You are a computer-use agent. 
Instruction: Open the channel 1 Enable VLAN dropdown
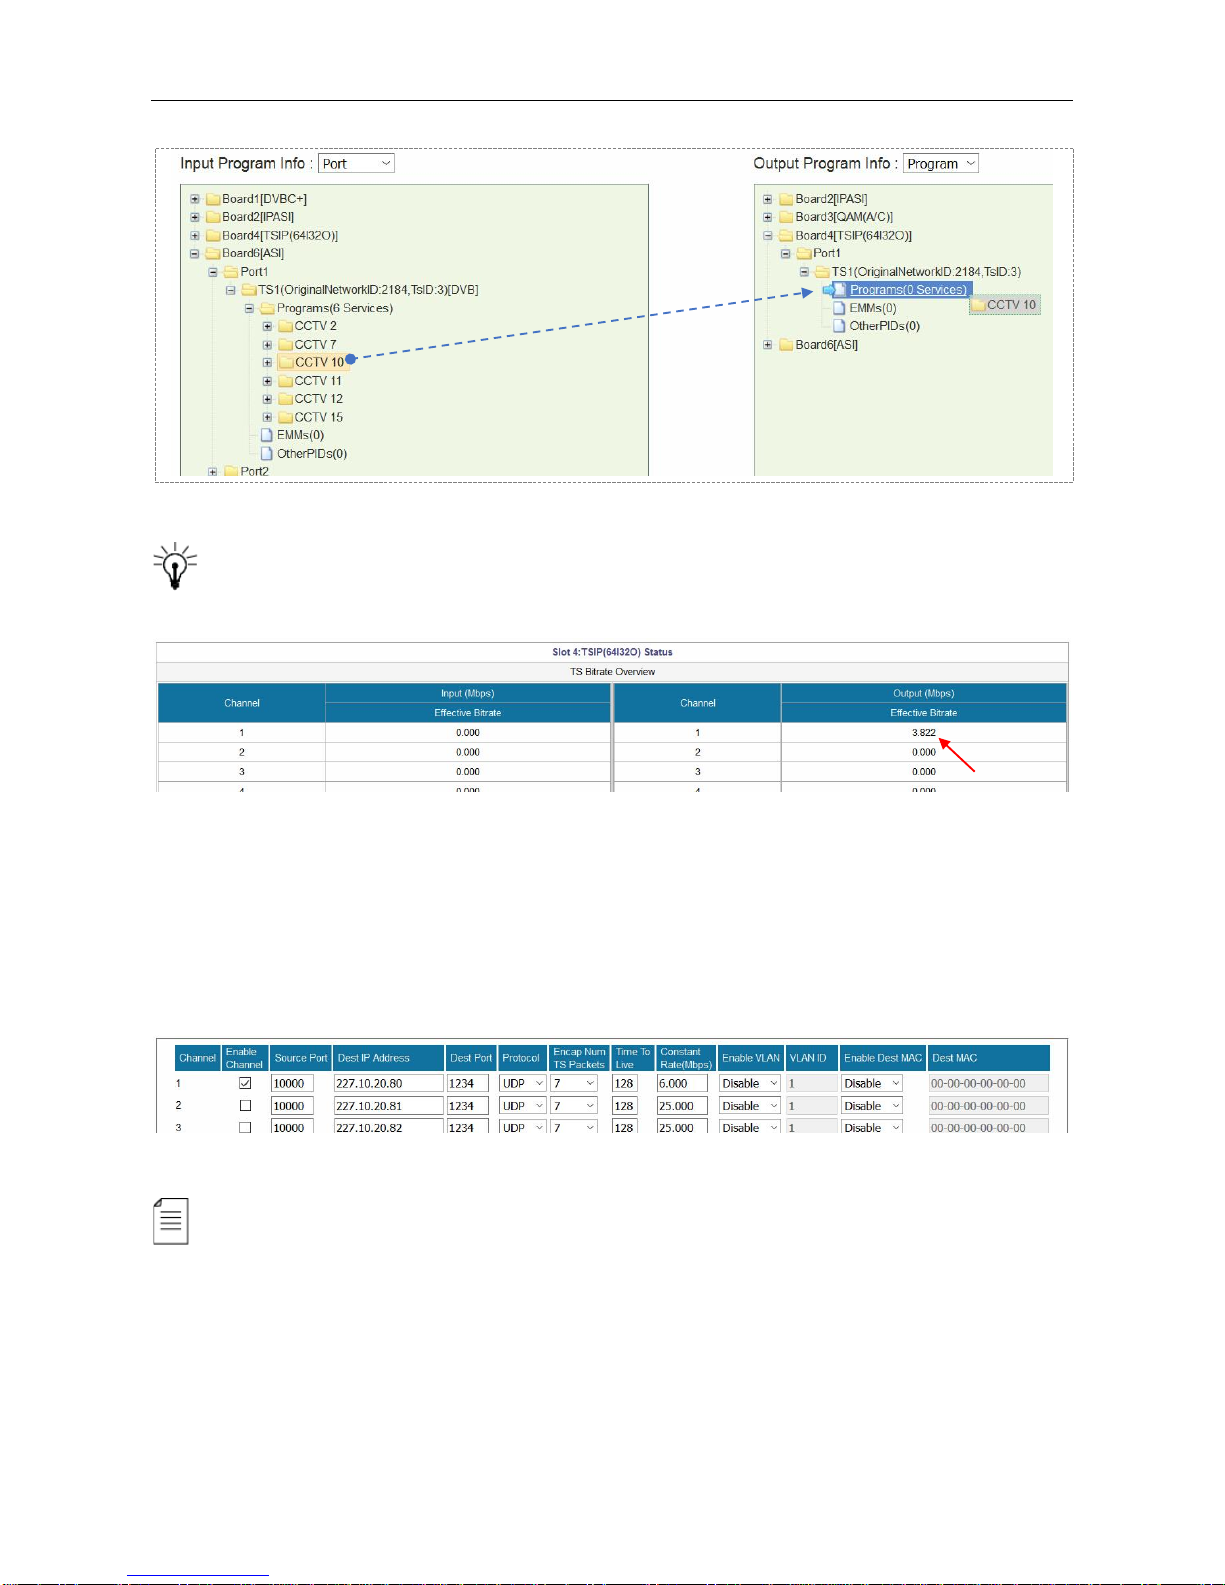pos(750,1083)
